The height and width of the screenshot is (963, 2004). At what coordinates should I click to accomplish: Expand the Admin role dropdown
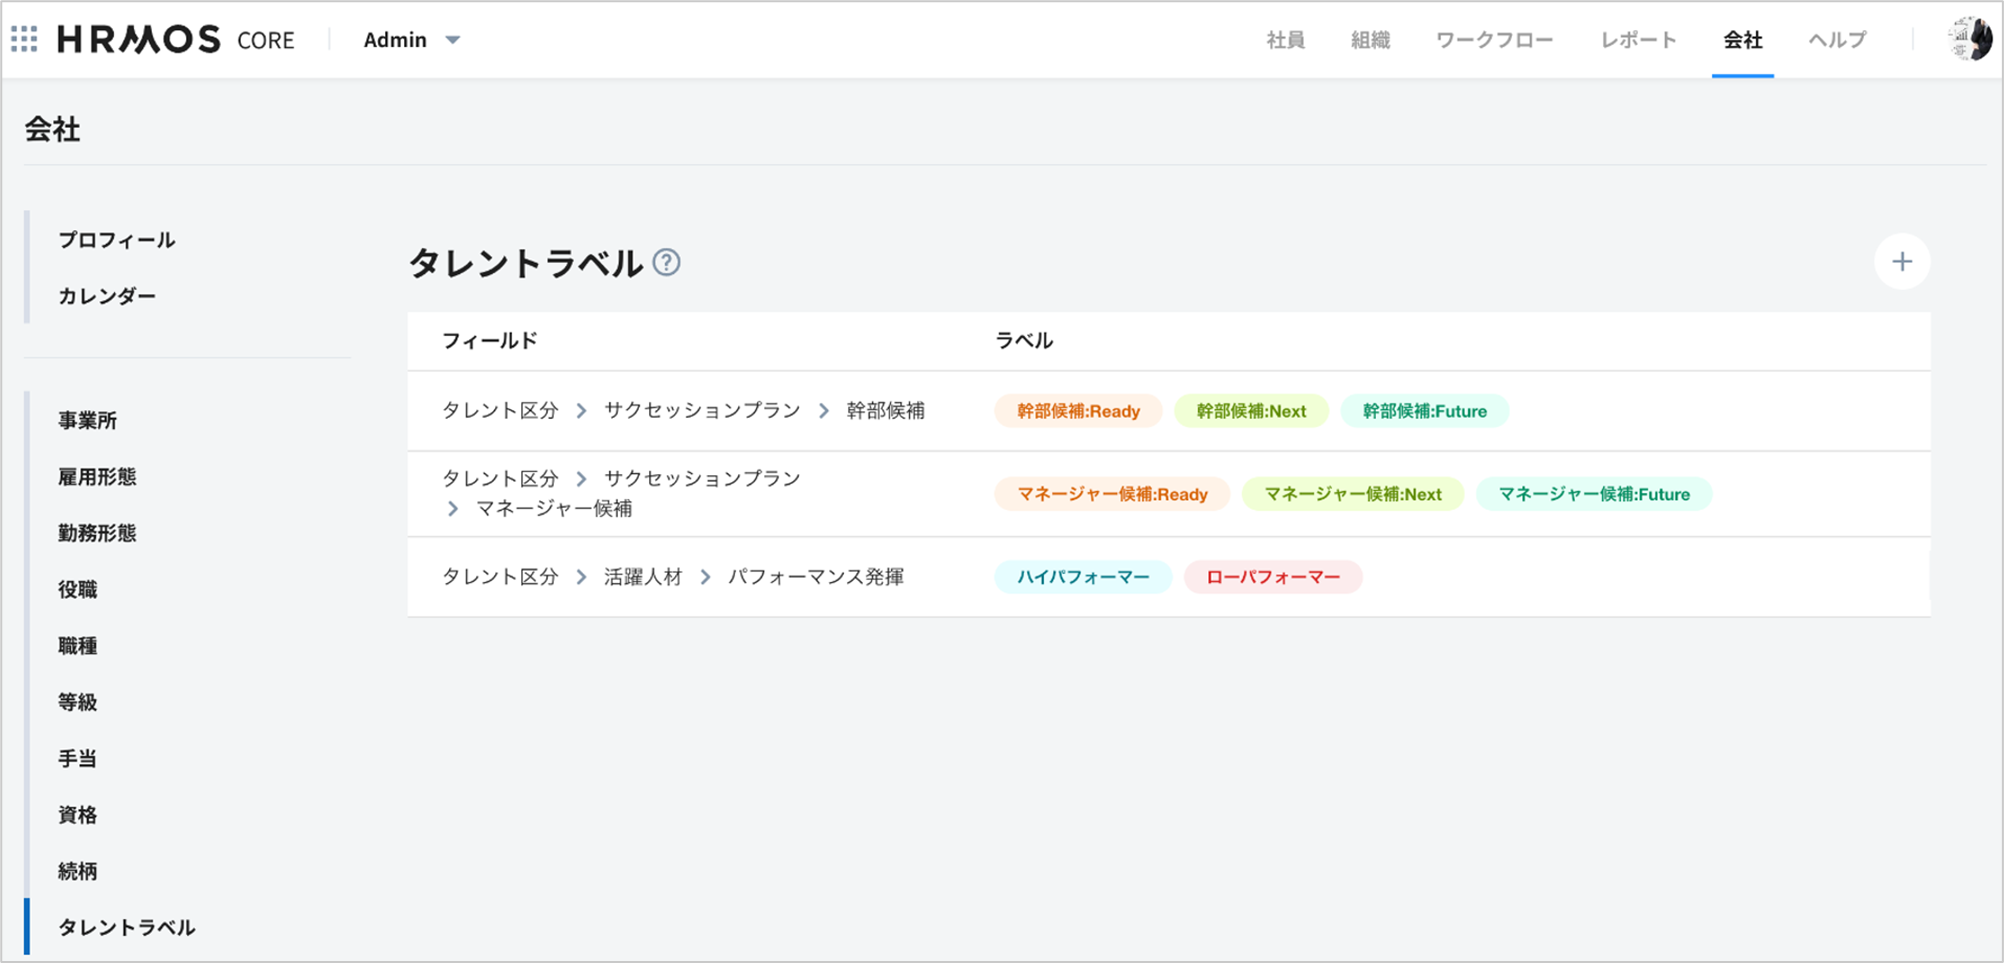[411, 40]
